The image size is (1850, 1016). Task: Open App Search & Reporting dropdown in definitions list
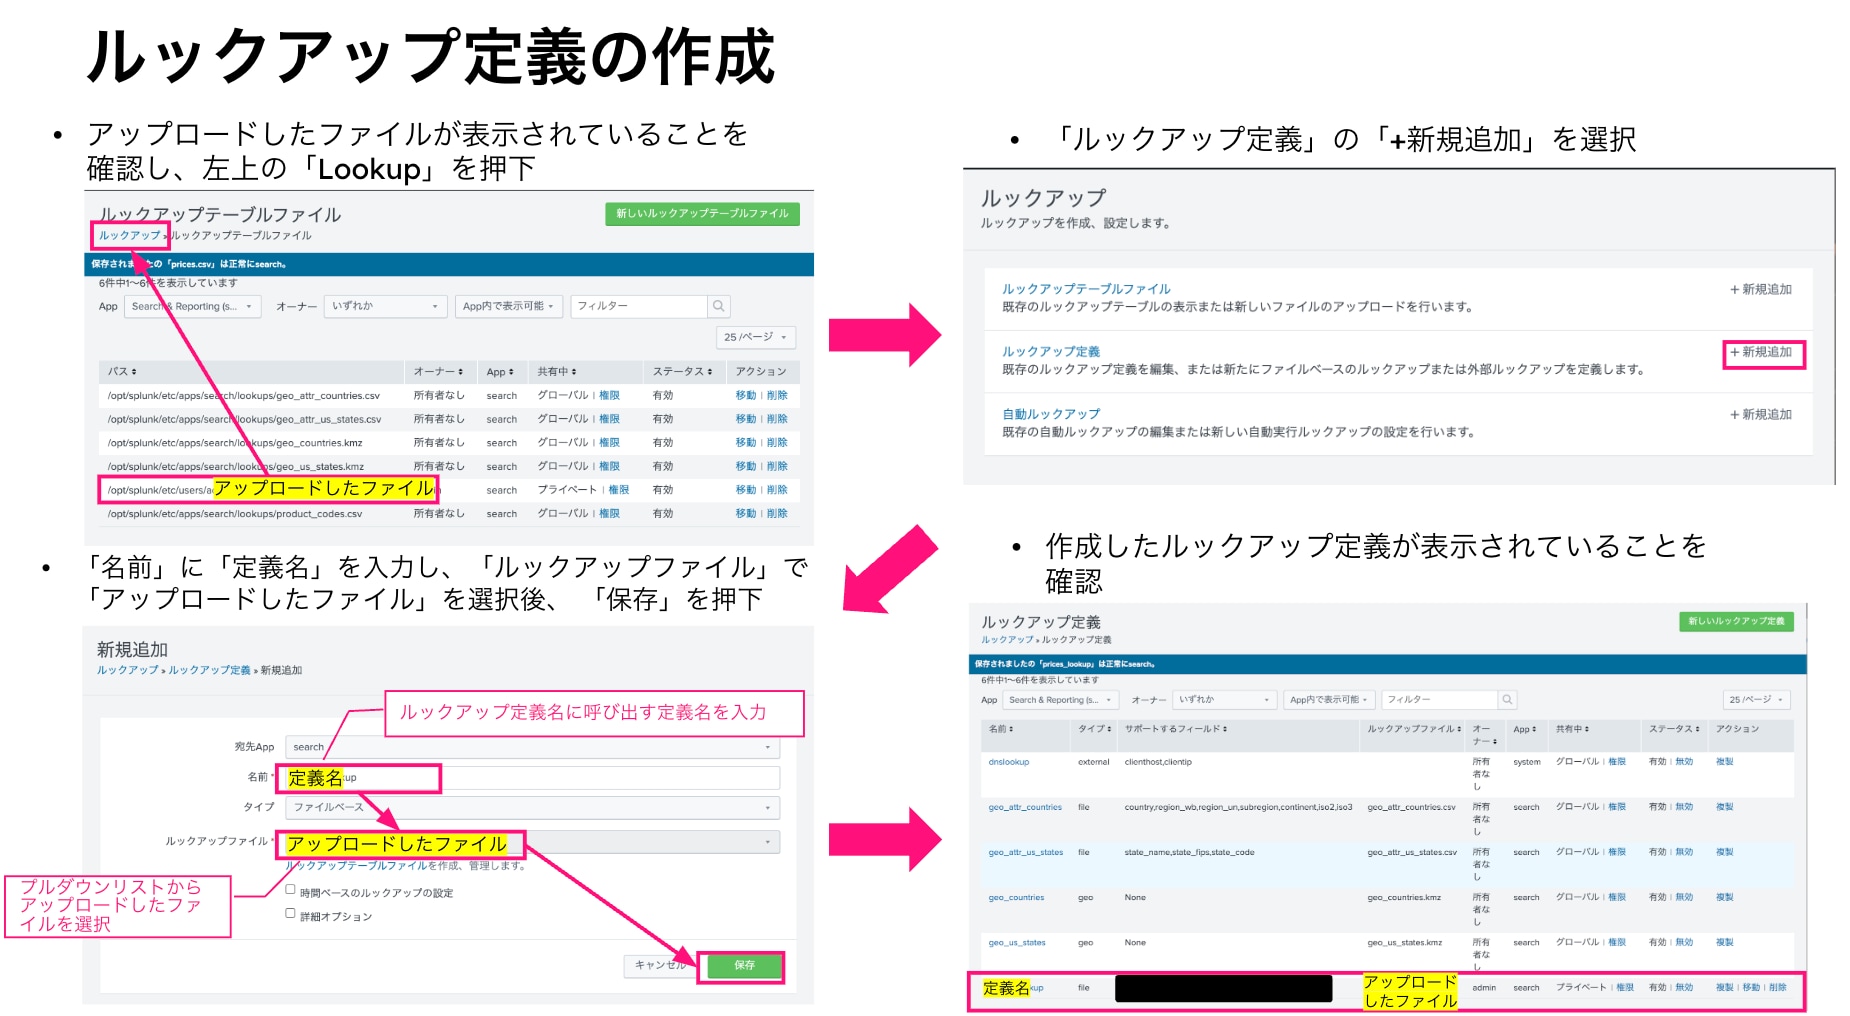[1061, 700]
